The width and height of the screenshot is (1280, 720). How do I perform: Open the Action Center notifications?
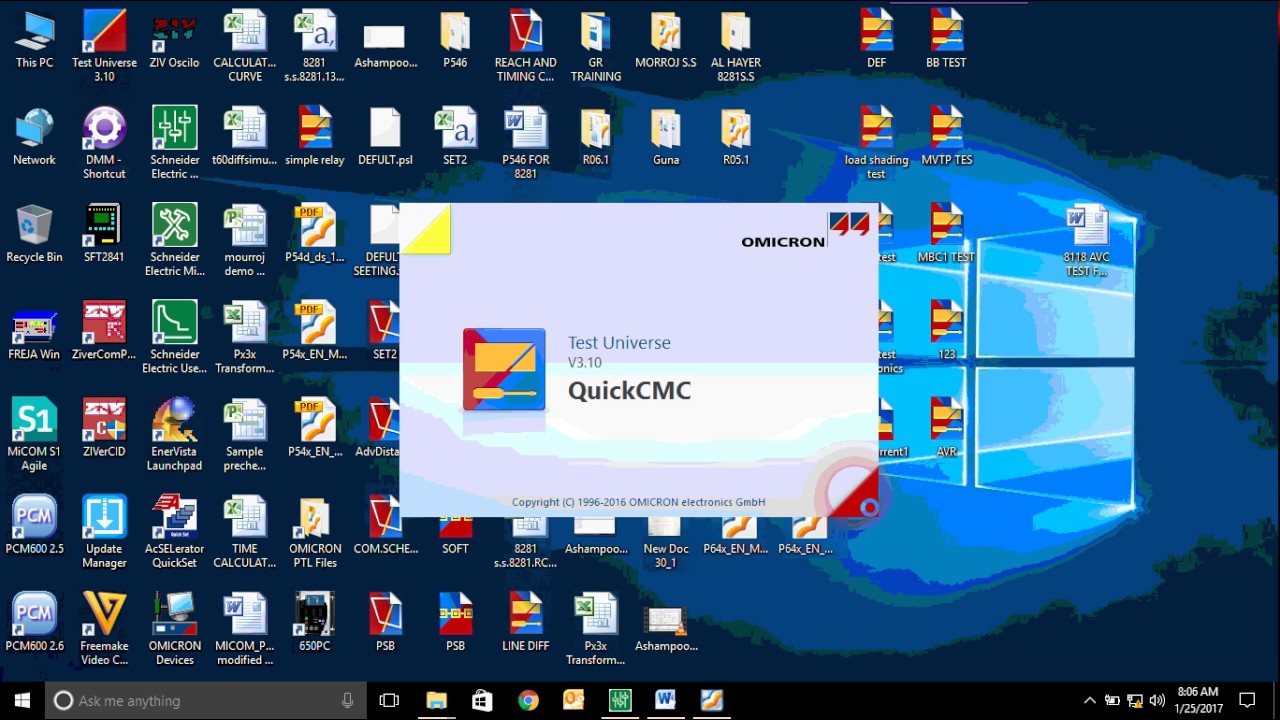1247,700
